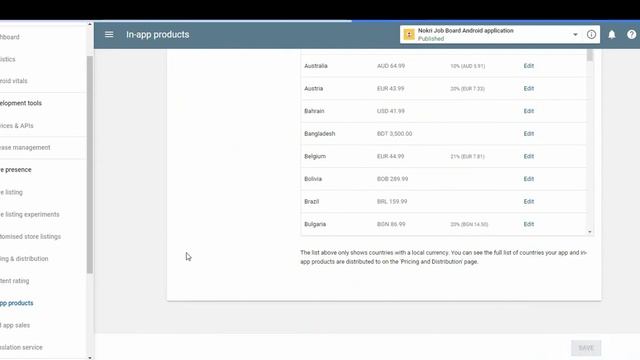Image resolution: width=640 pixels, height=360 pixels.
Task: Click the price list scroll-down arrow
Action: [x=590, y=232]
